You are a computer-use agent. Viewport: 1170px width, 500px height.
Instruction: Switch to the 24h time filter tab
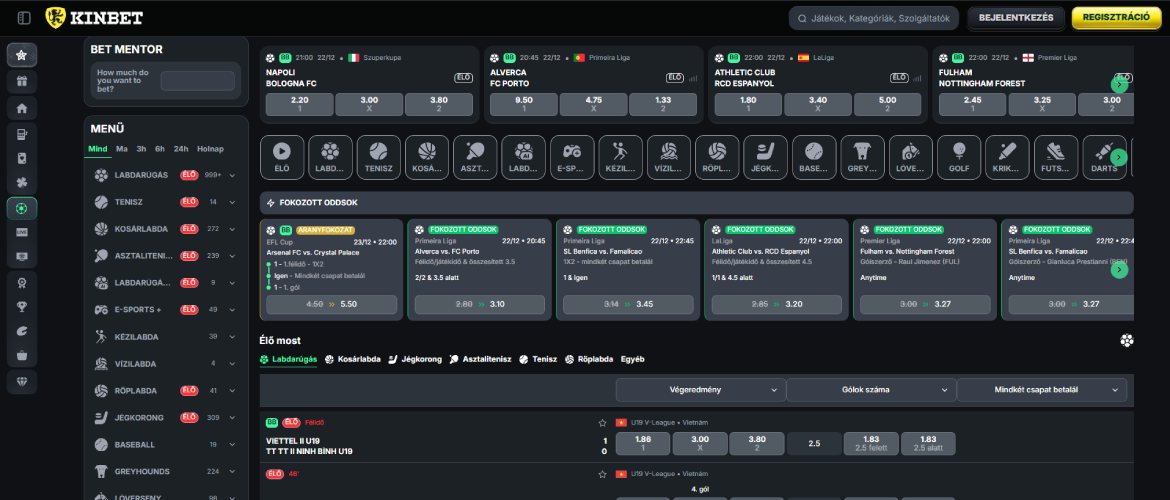[181, 149]
